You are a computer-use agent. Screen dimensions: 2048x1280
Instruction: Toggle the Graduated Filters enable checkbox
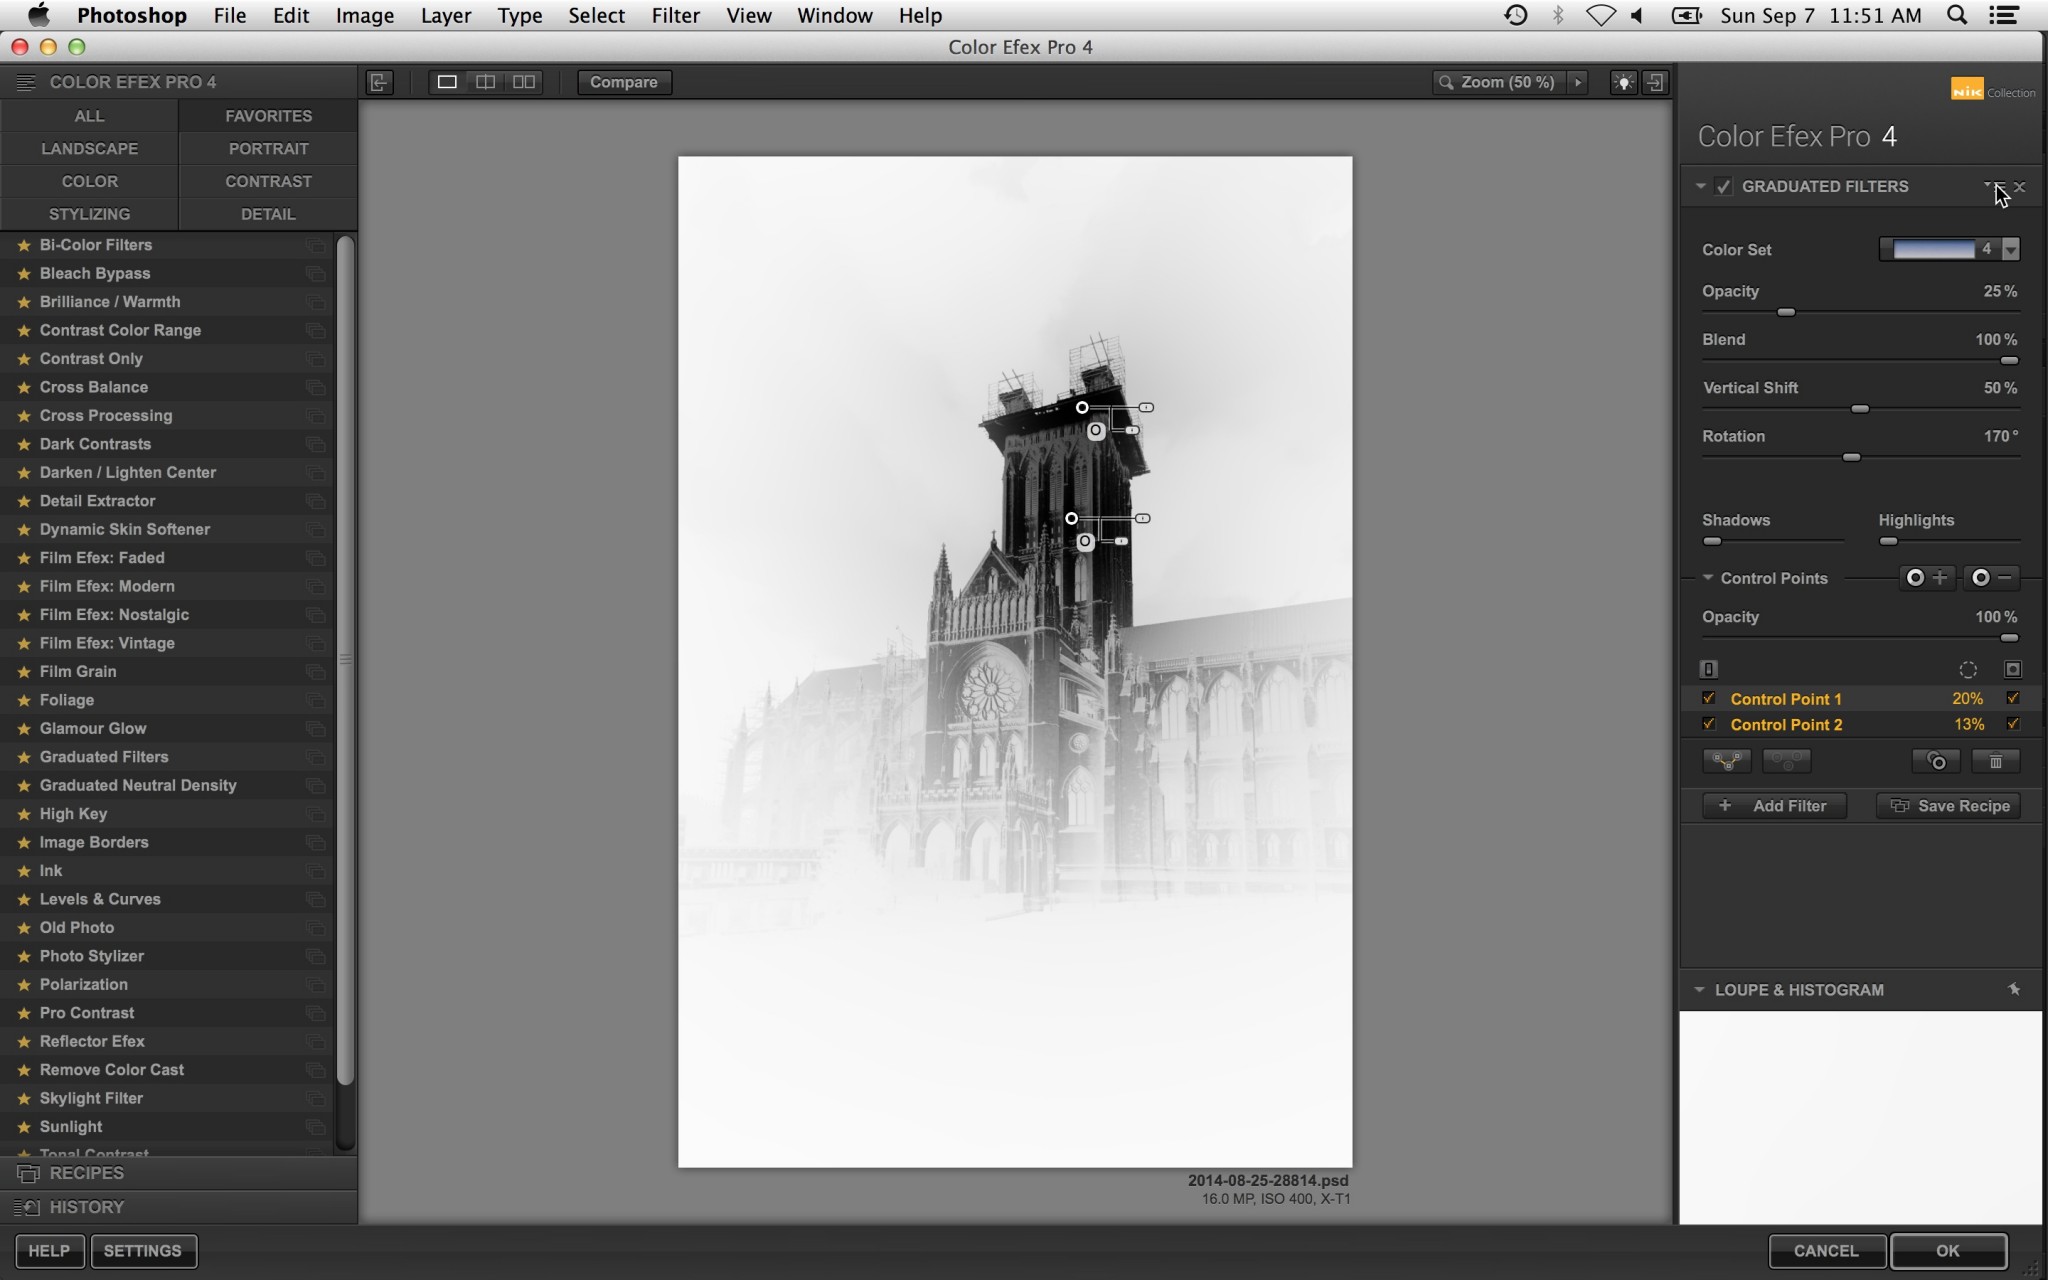pos(1723,187)
